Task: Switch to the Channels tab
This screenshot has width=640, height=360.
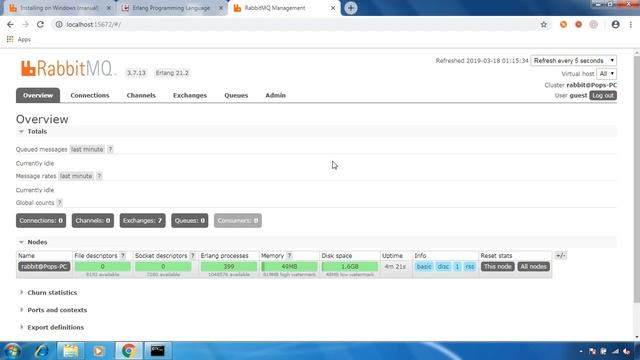Action: pyautogui.click(x=141, y=96)
